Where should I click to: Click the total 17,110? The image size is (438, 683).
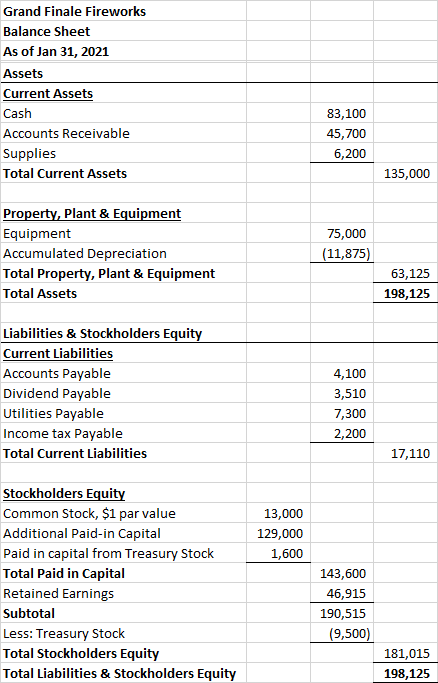pyautogui.click(x=410, y=453)
